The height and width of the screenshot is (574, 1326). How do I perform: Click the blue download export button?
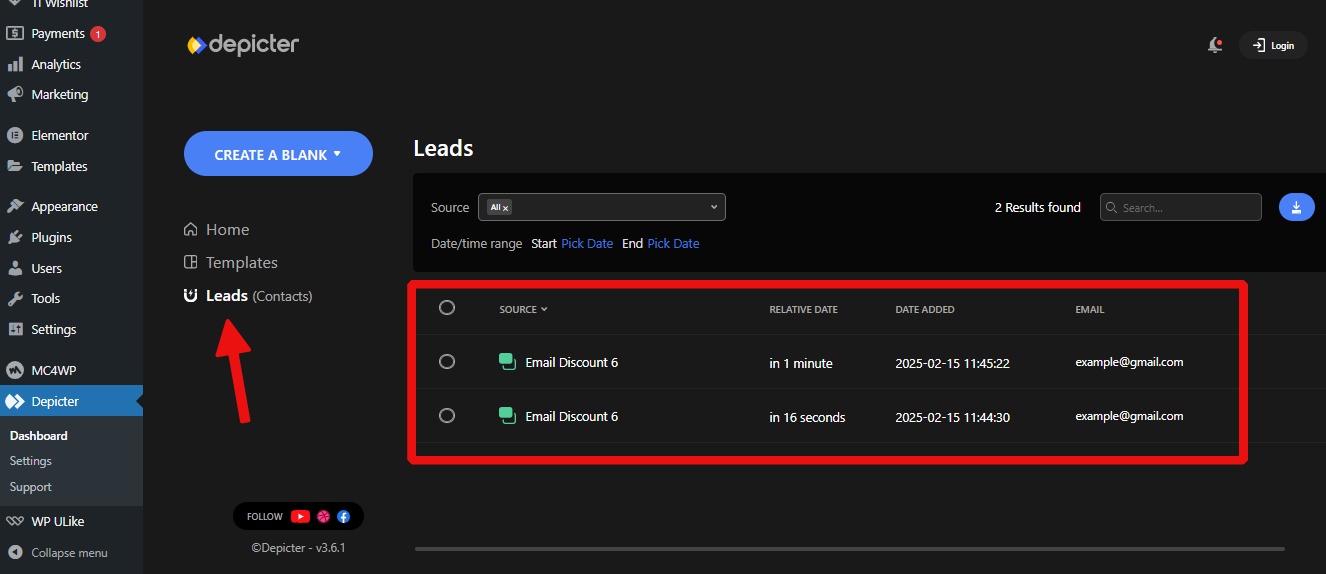1296,207
